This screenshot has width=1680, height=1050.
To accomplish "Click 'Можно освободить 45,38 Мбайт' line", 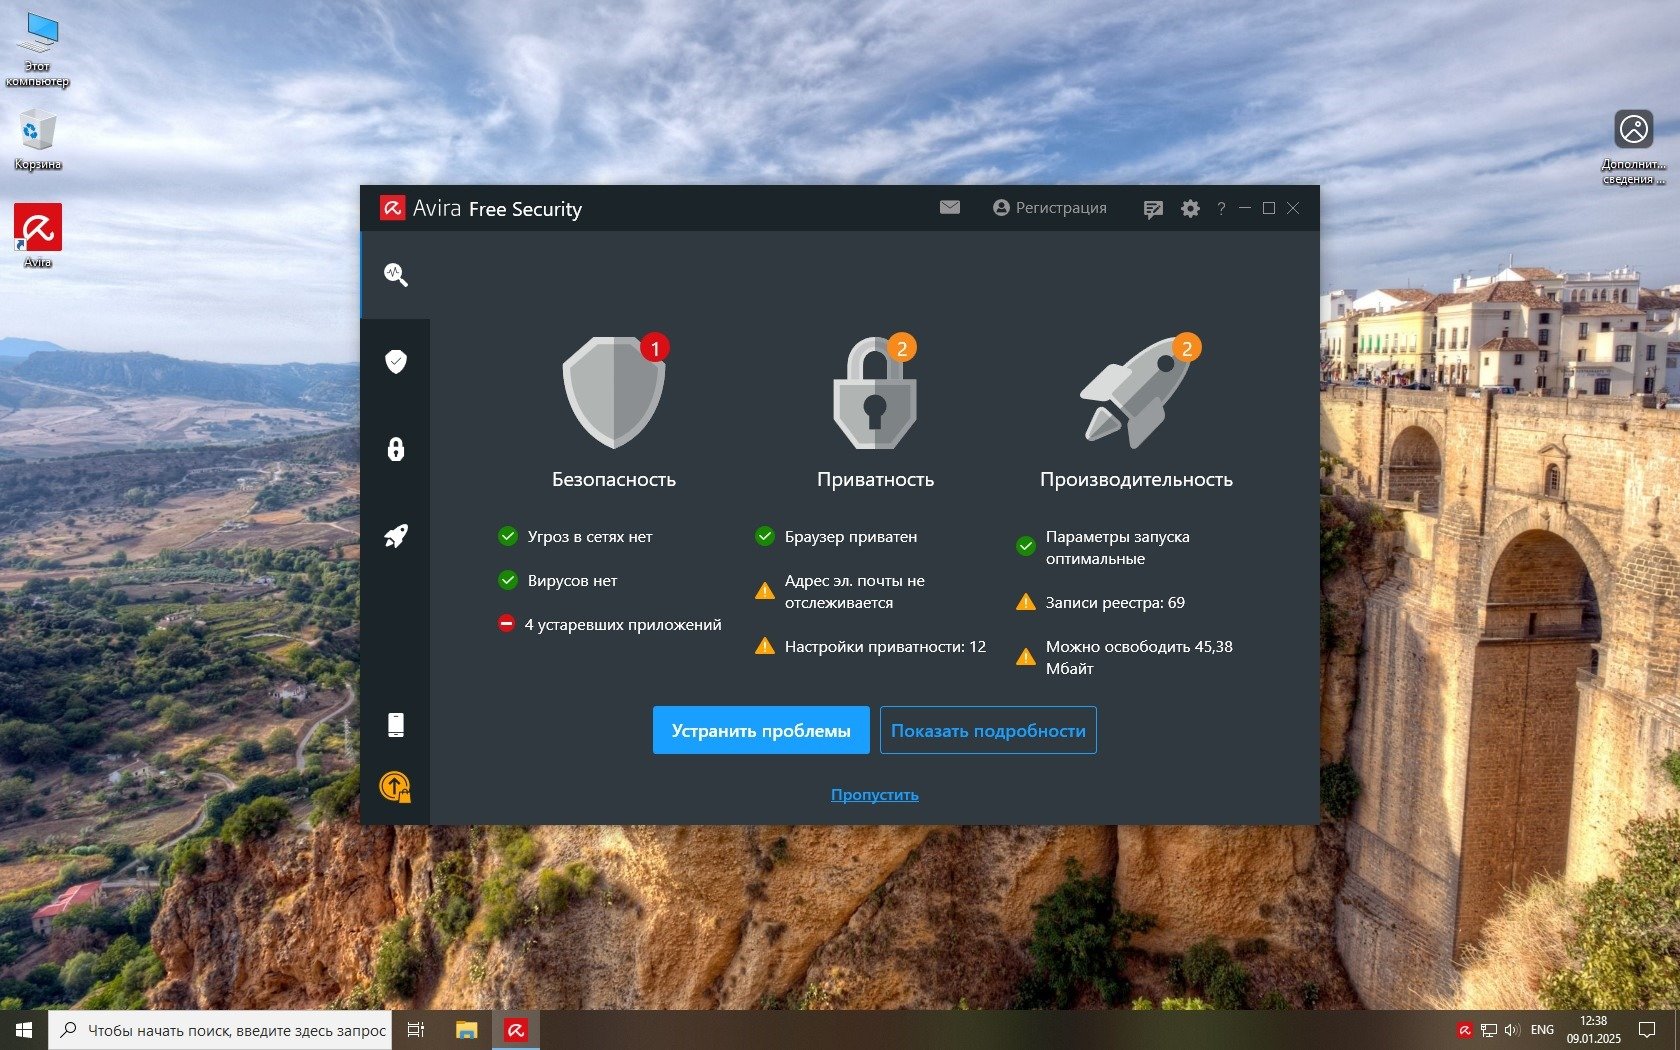I will [1125, 658].
